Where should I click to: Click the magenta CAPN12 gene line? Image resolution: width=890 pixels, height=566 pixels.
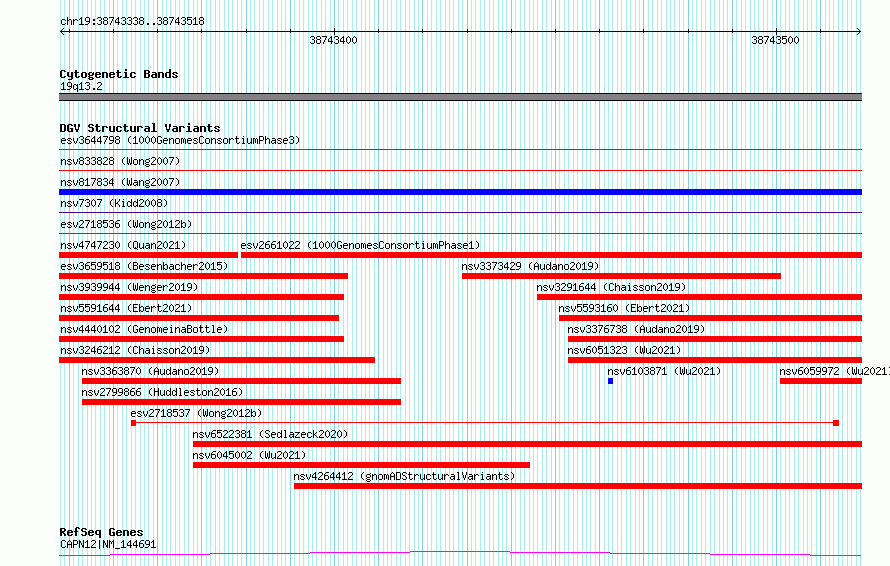click(x=460, y=553)
